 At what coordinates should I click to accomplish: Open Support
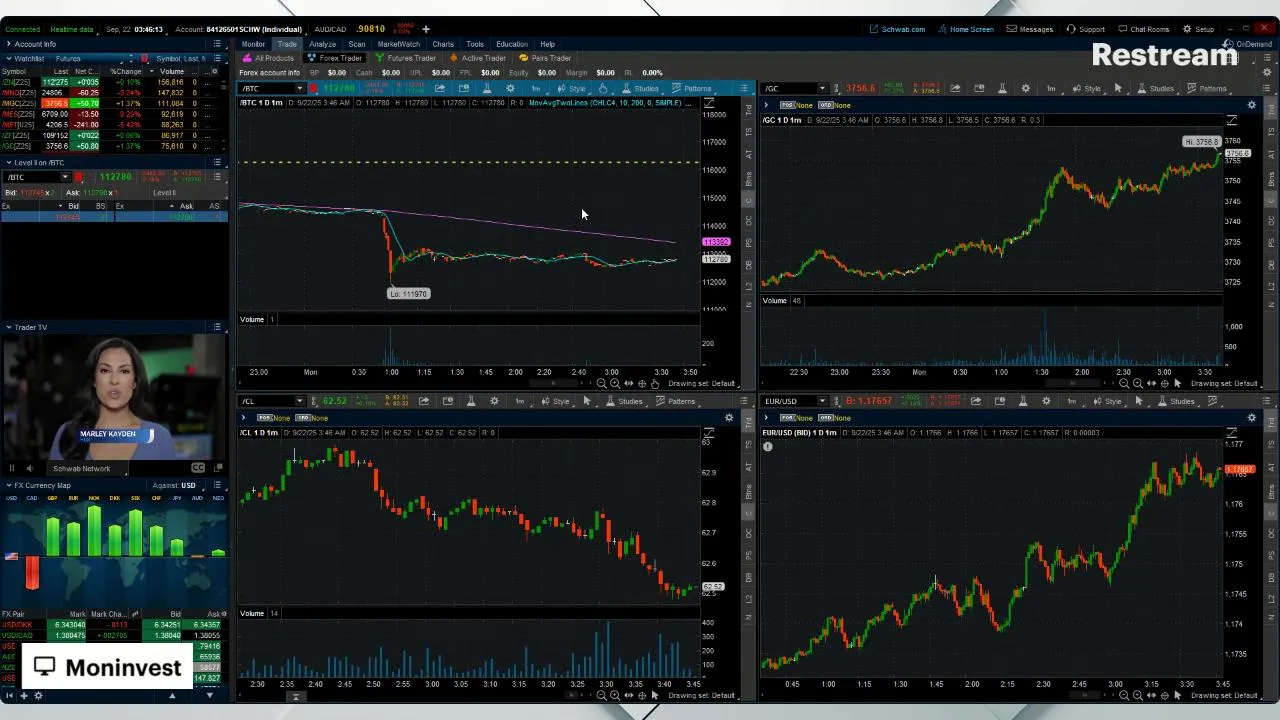[1086, 29]
